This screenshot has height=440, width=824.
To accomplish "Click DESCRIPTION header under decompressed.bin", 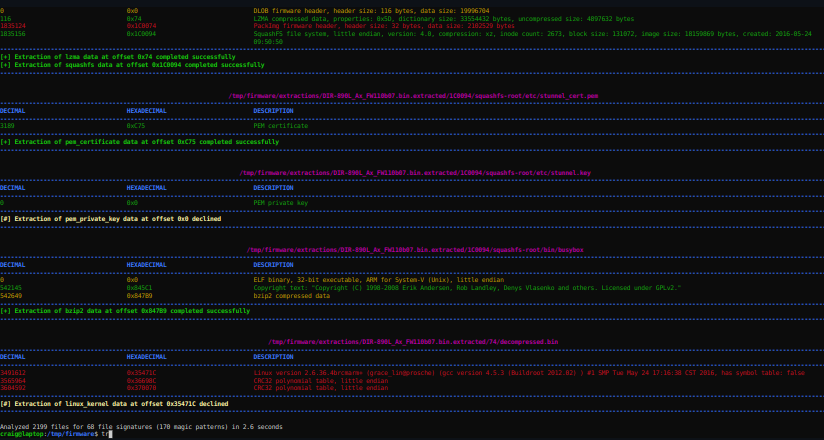I will [x=273, y=357].
